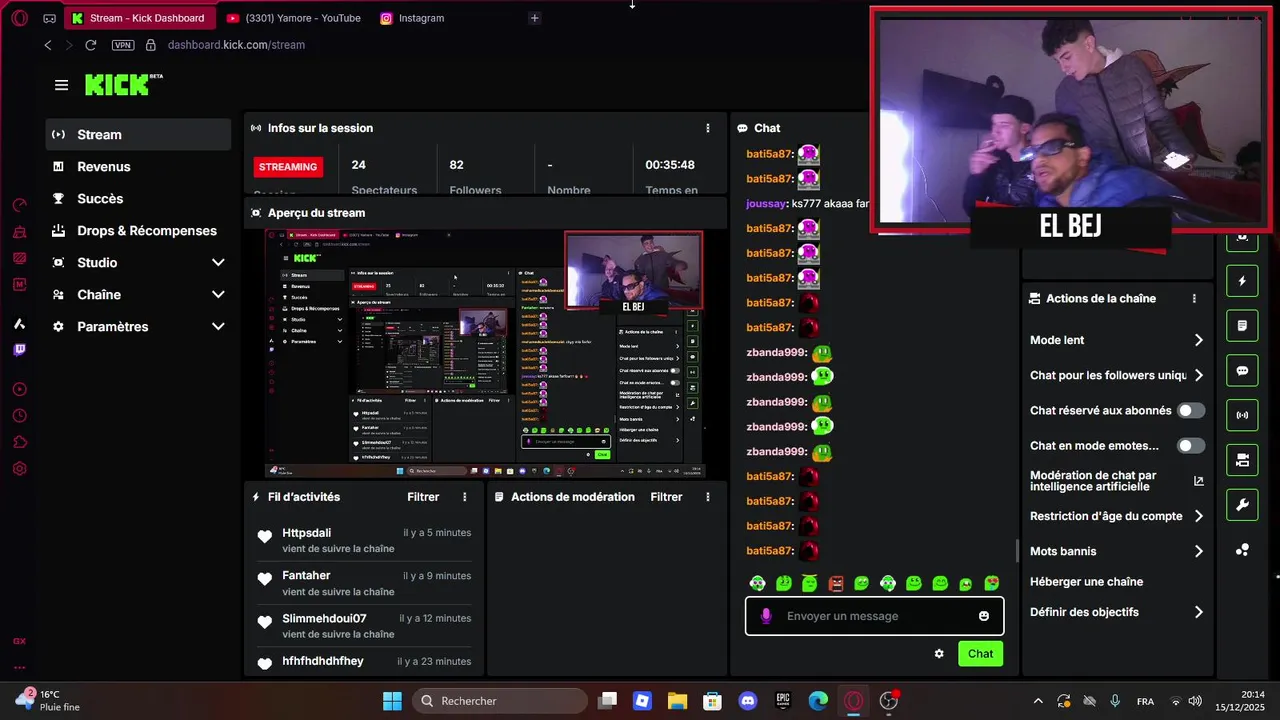Open Discord from the taskbar
The width and height of the screenshot is (1280, 720).
click(x=747, y=701)
